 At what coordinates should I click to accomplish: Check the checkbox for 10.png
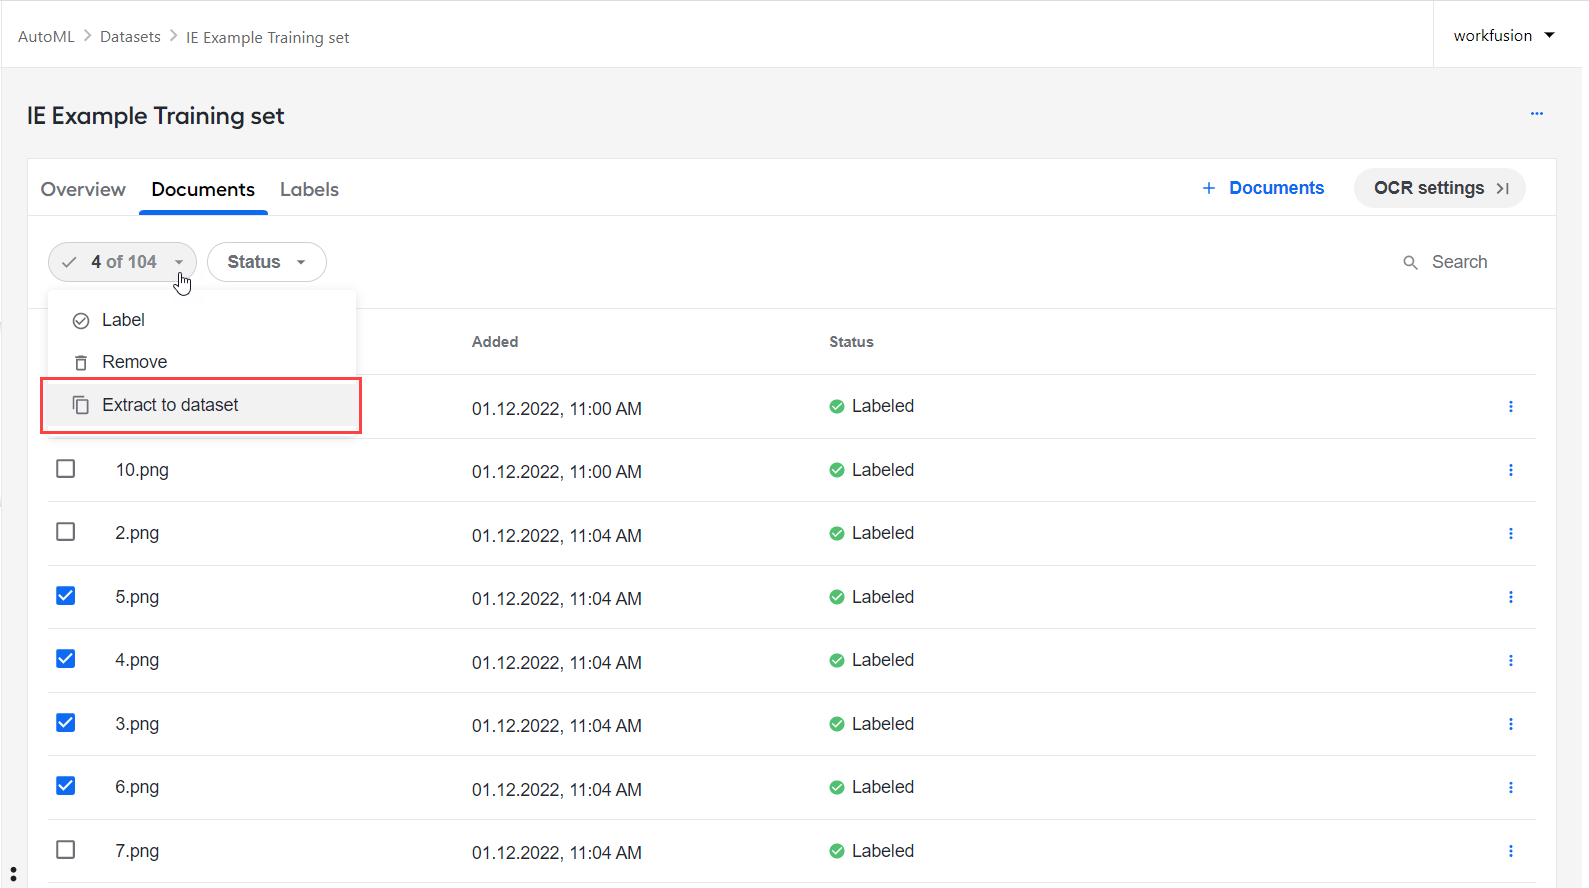(x=66, y=469)
